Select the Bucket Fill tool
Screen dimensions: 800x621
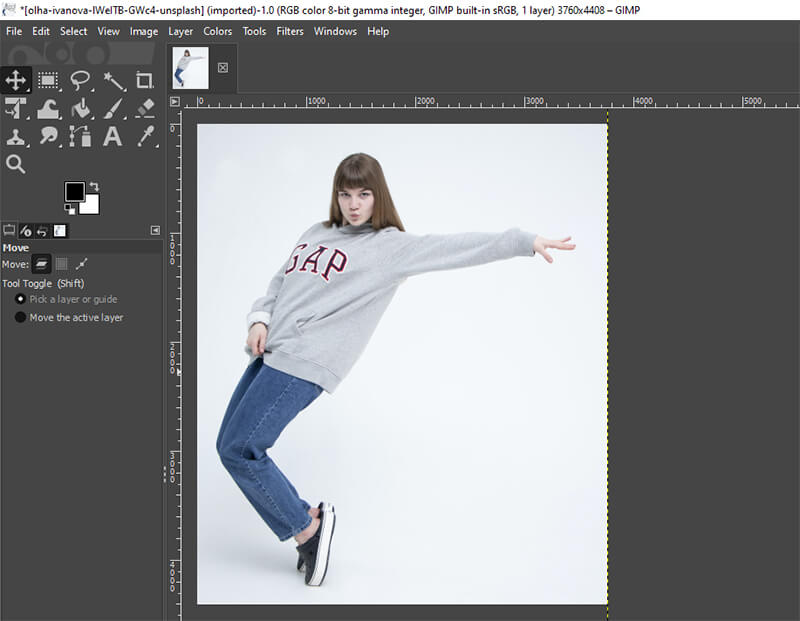(81, 108)
